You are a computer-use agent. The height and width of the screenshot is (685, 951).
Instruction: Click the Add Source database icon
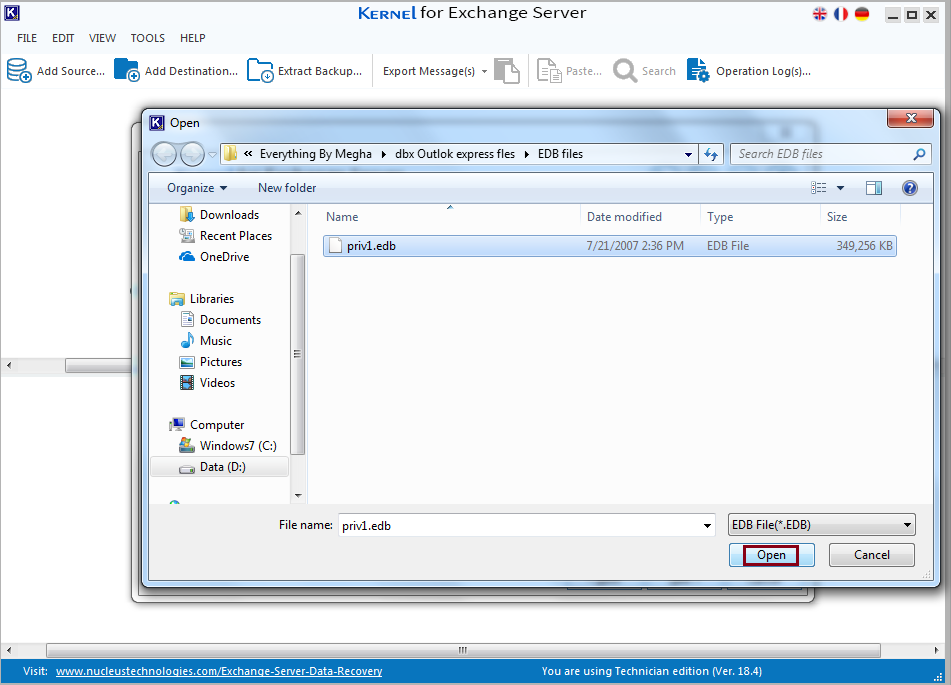tap(19, 70)
